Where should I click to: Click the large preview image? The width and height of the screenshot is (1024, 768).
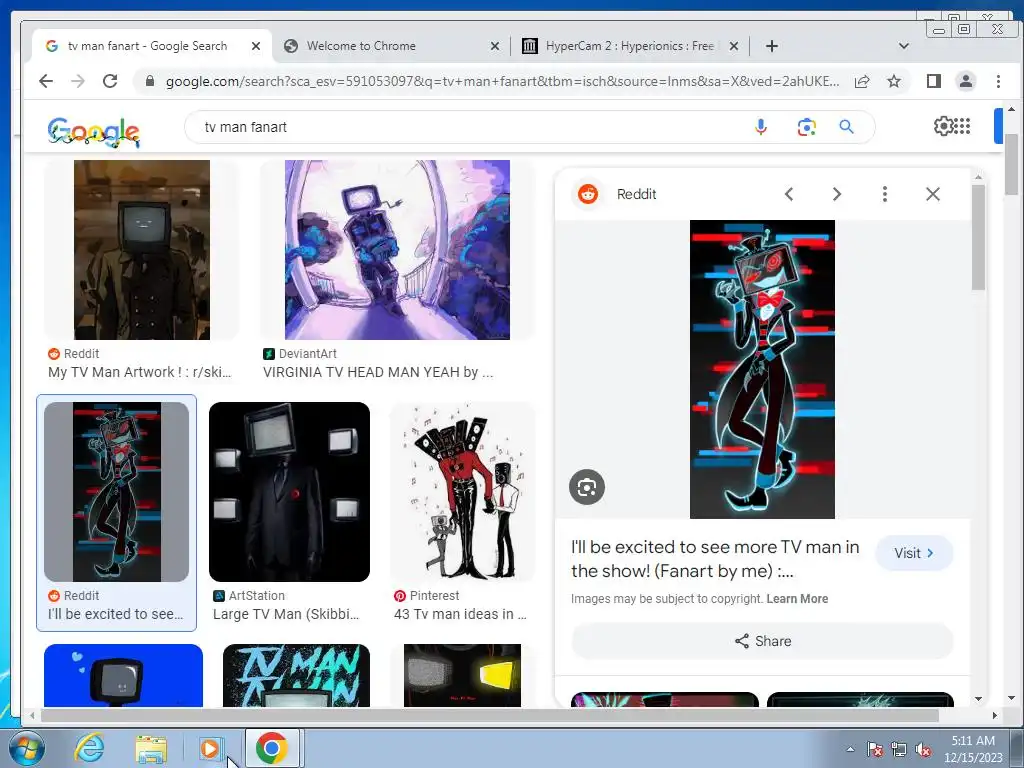(x=762, y=369)
